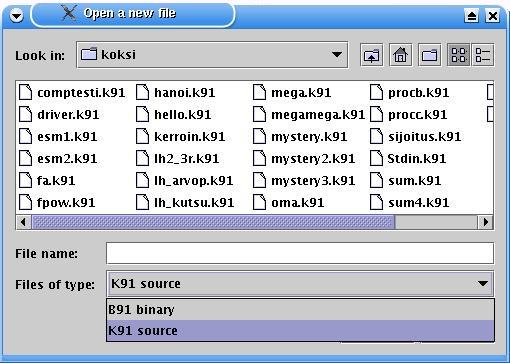Screen dimensions: 510x363
Task: Choose B91 binary file type
Action: (x=300, y=310)
